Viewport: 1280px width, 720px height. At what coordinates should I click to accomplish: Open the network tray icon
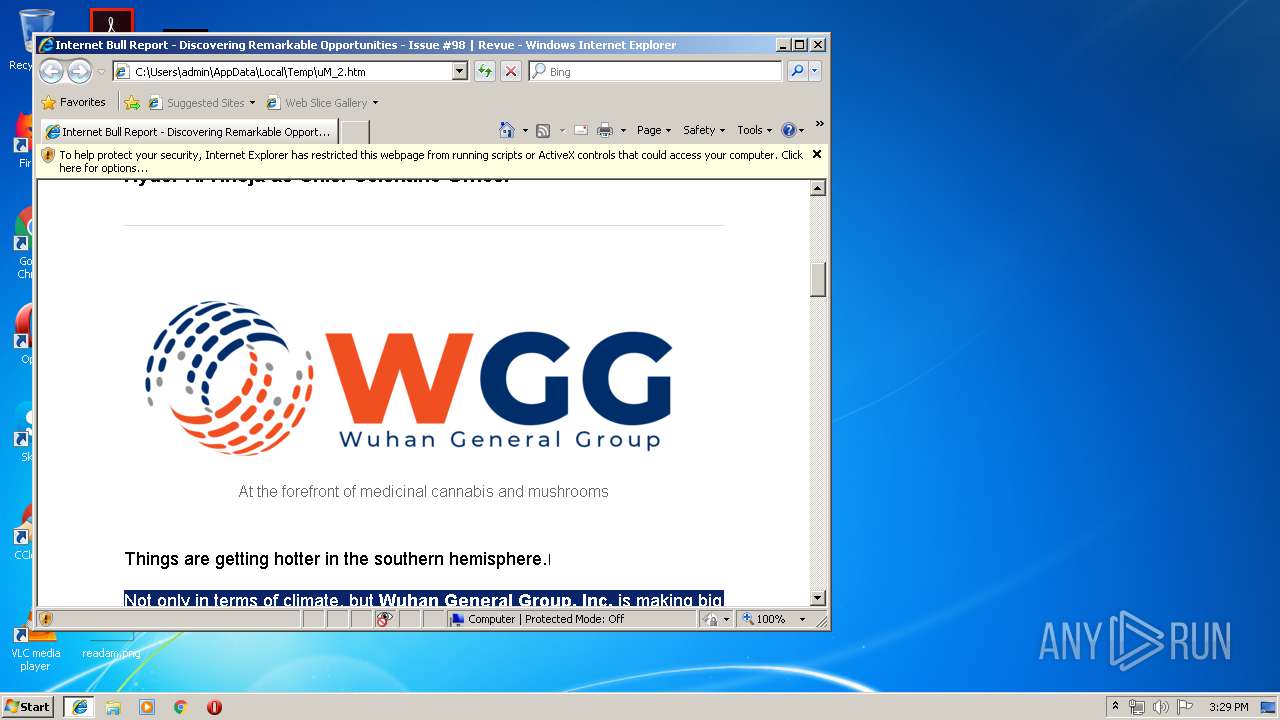[x=1137, y=706]
